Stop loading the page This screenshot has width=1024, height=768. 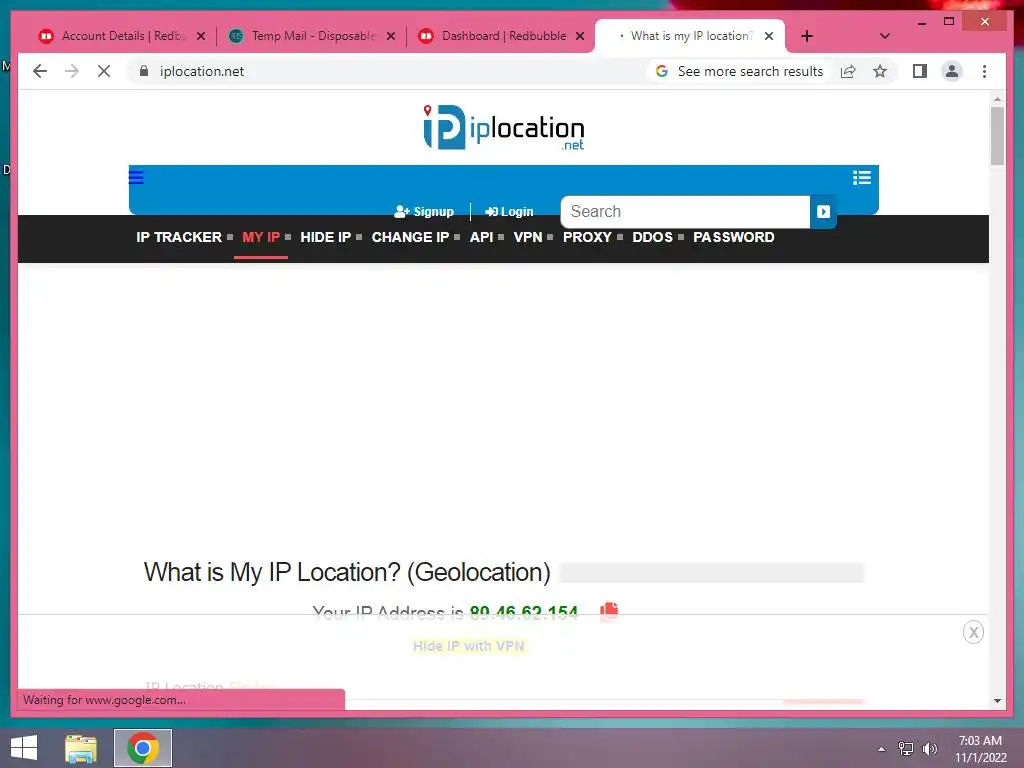(x=104, y=71)
